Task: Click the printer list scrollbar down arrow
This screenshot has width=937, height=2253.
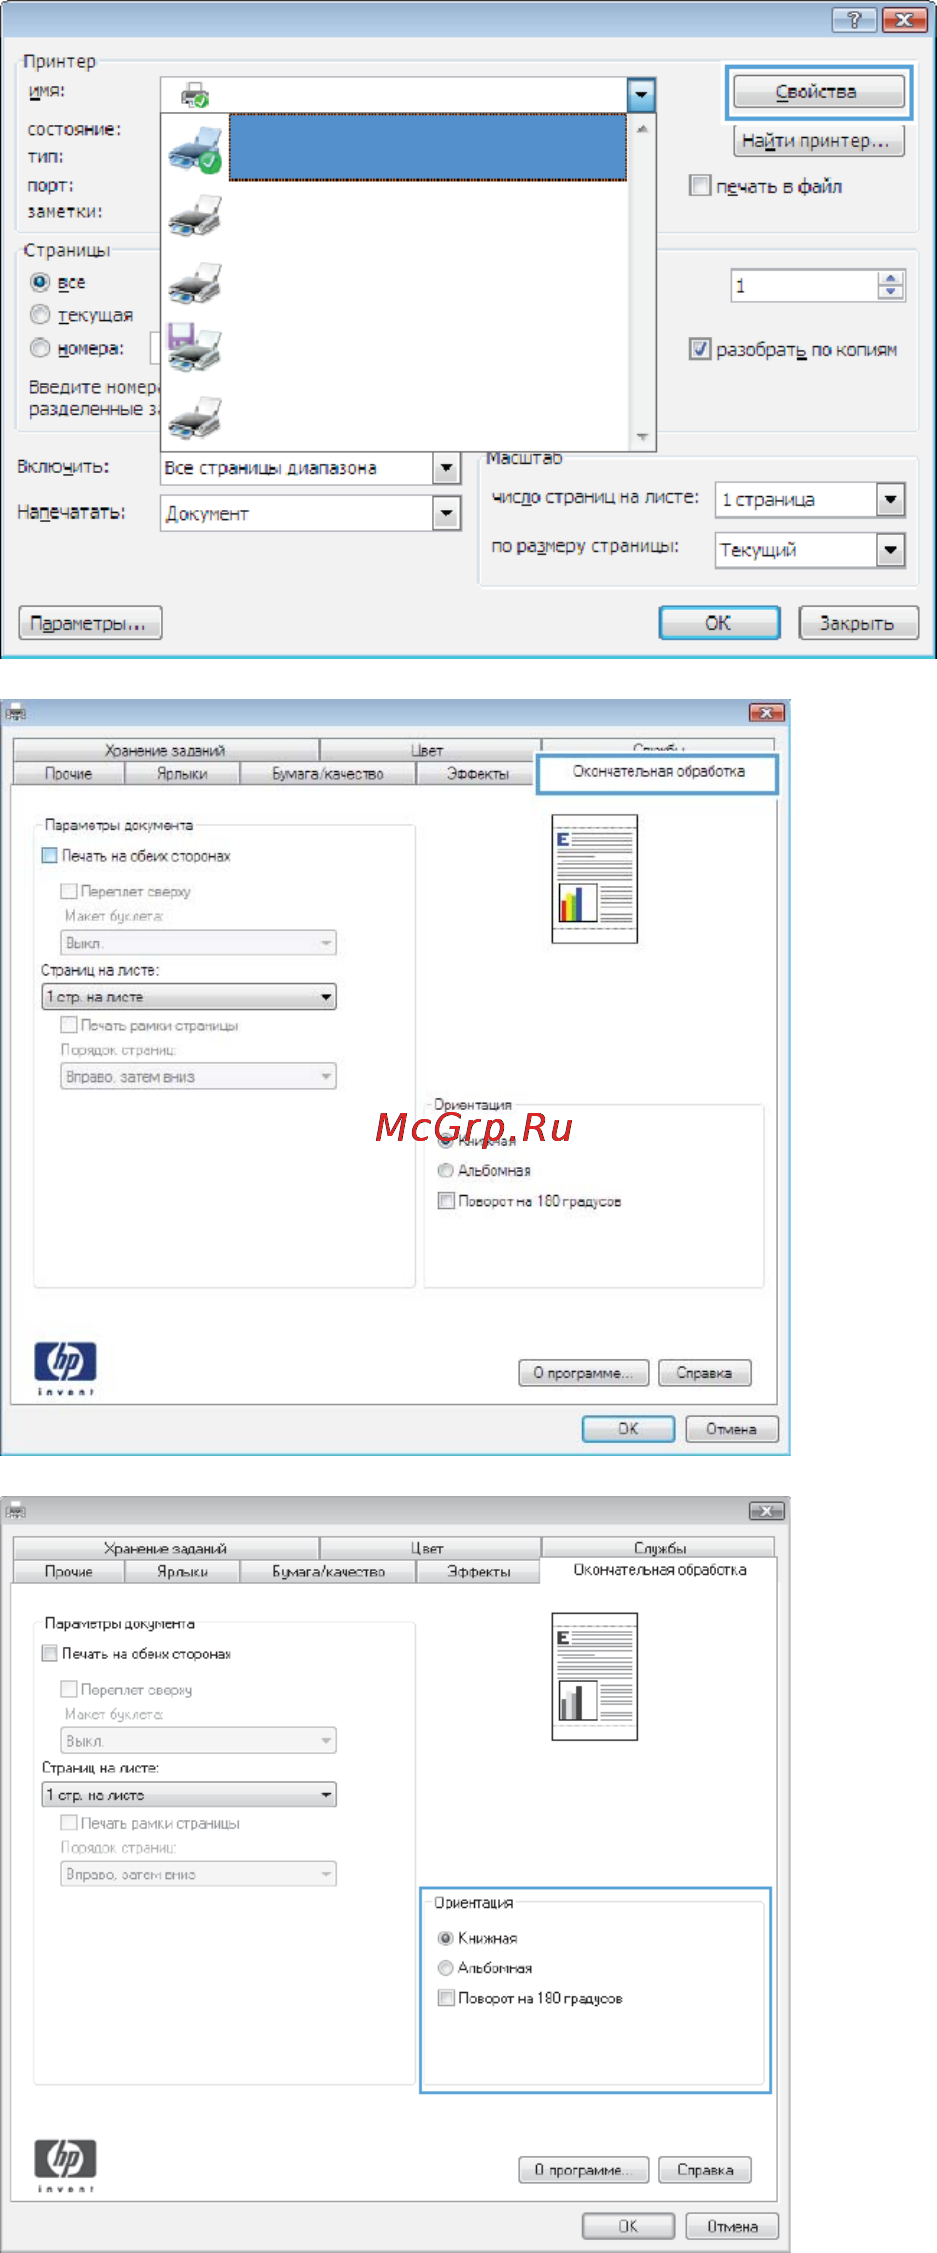Action: point(642,438)
